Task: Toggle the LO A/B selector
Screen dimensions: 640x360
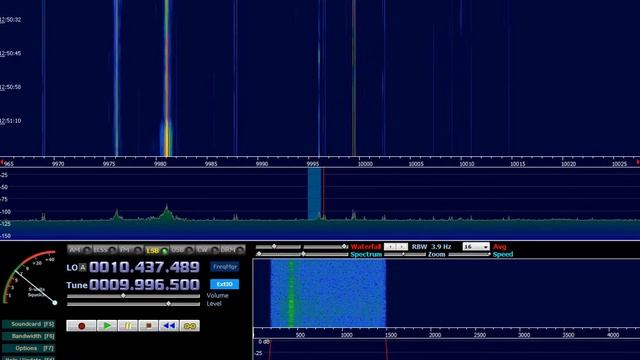Action: 83,268
